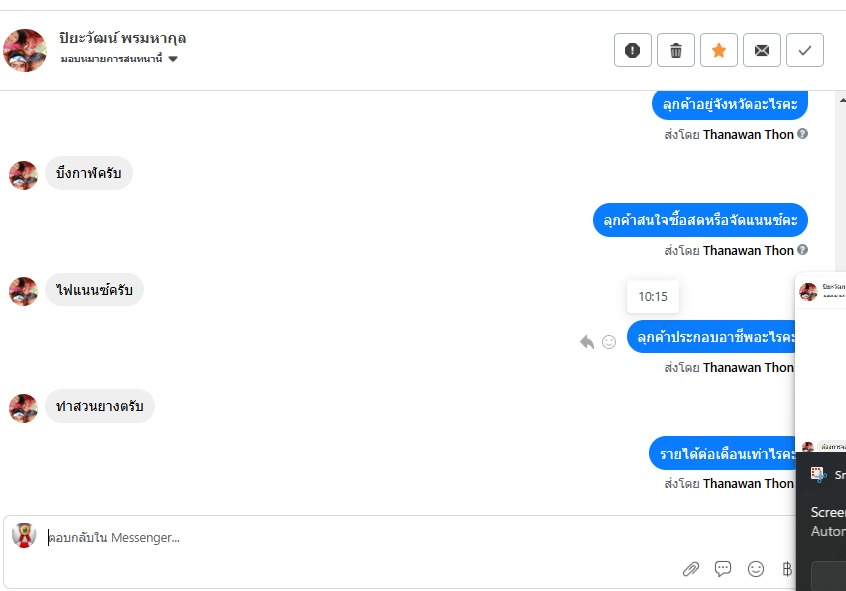Toggle the orange star follow-up flag

coord(719,50)
